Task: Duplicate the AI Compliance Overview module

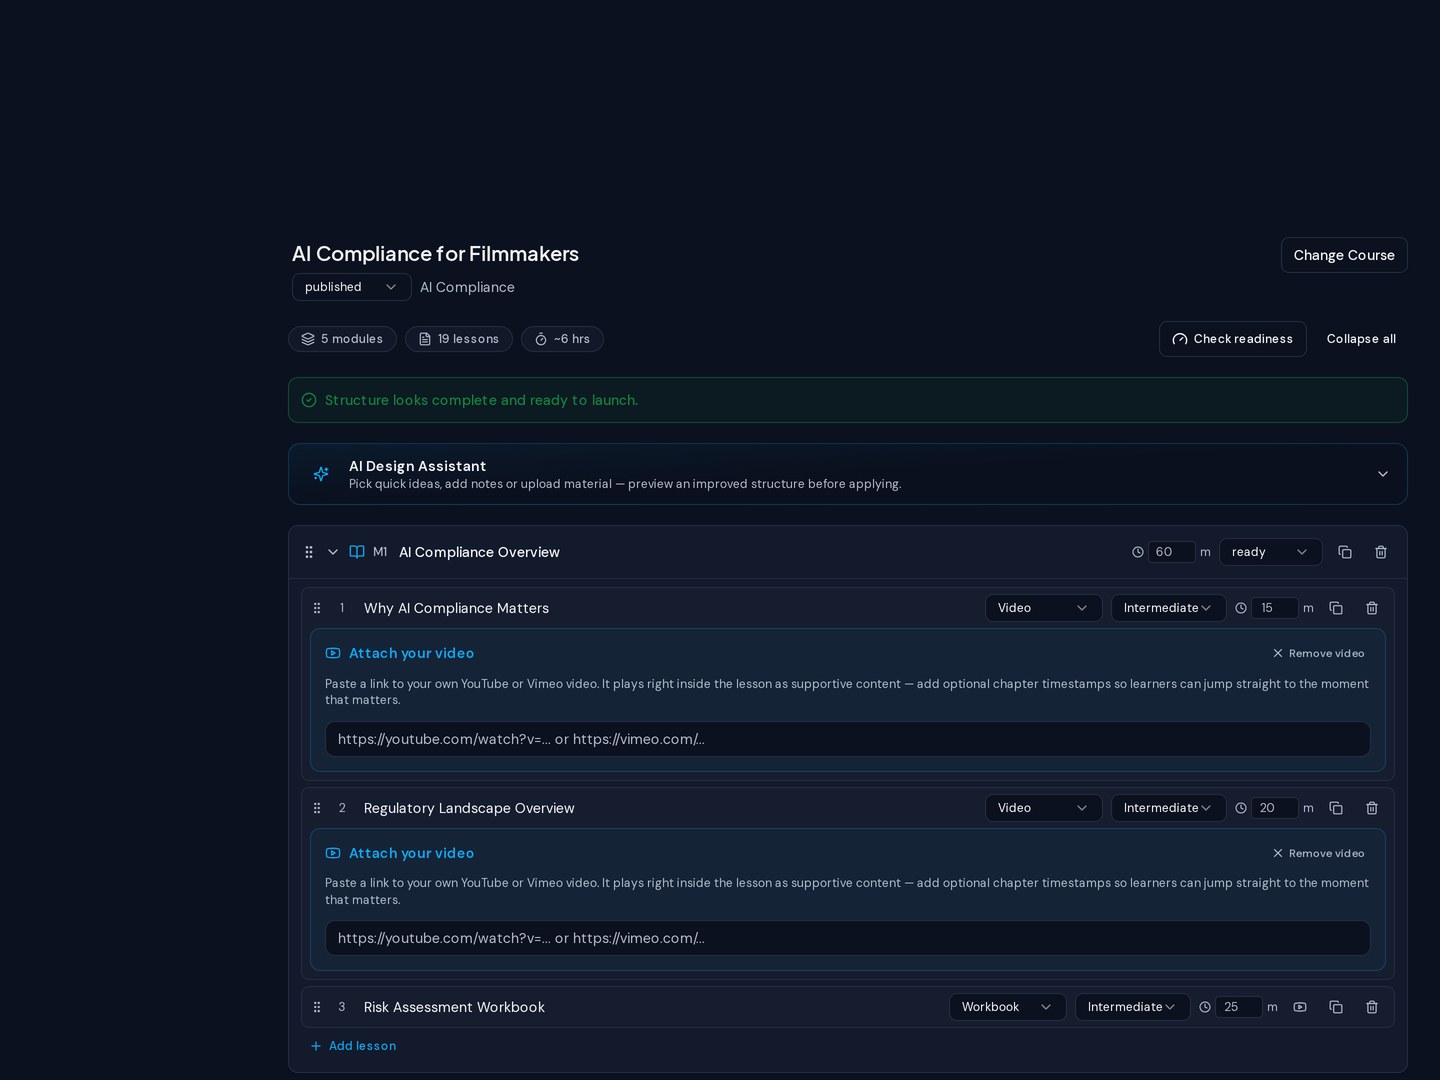Action: 1345,552
